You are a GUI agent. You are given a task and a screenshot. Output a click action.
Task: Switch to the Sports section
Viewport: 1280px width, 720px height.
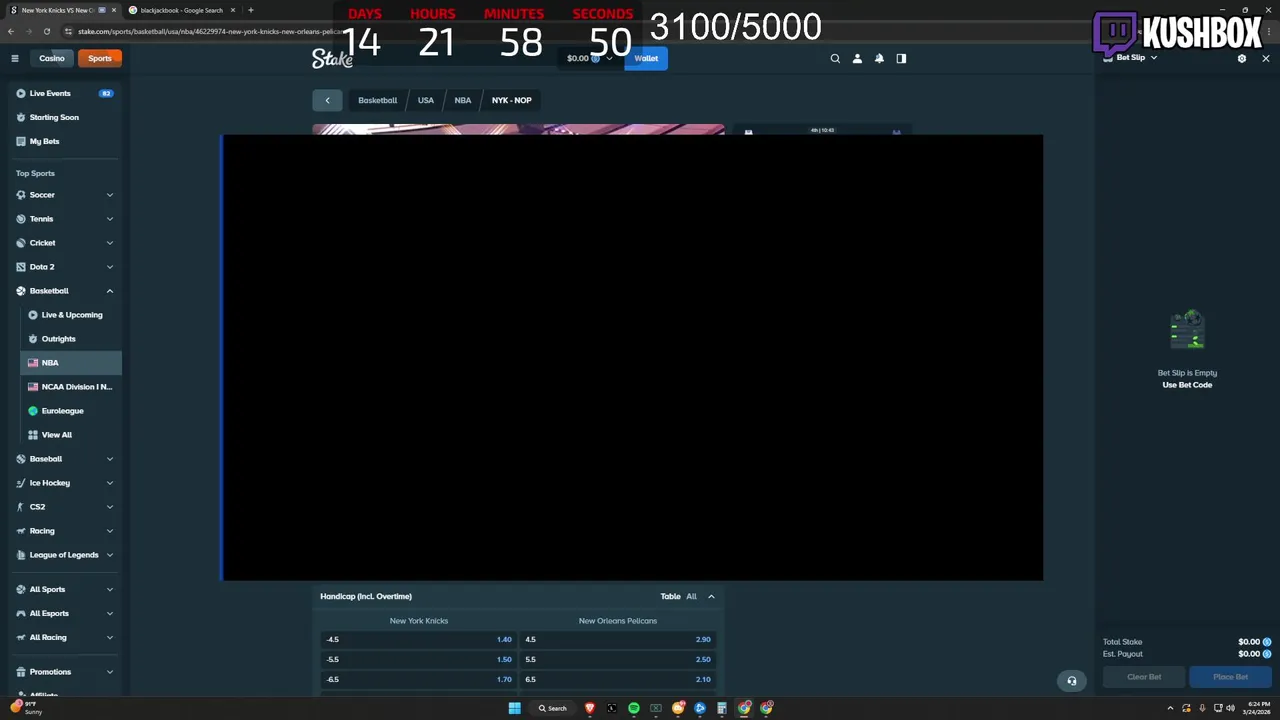[x=100, y=58]
